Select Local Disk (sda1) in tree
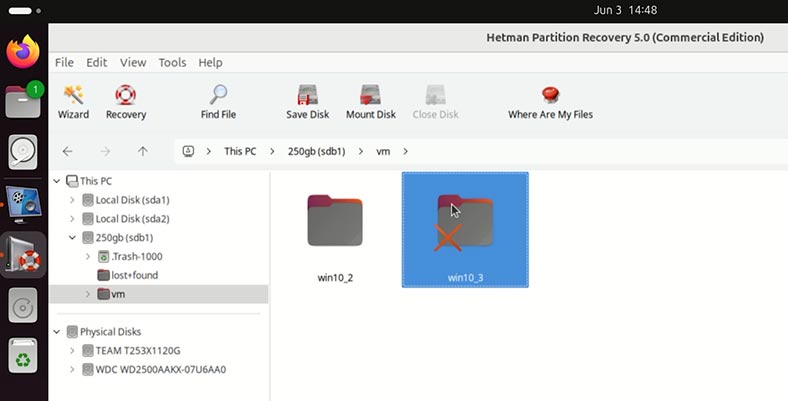 pos(126,200)
